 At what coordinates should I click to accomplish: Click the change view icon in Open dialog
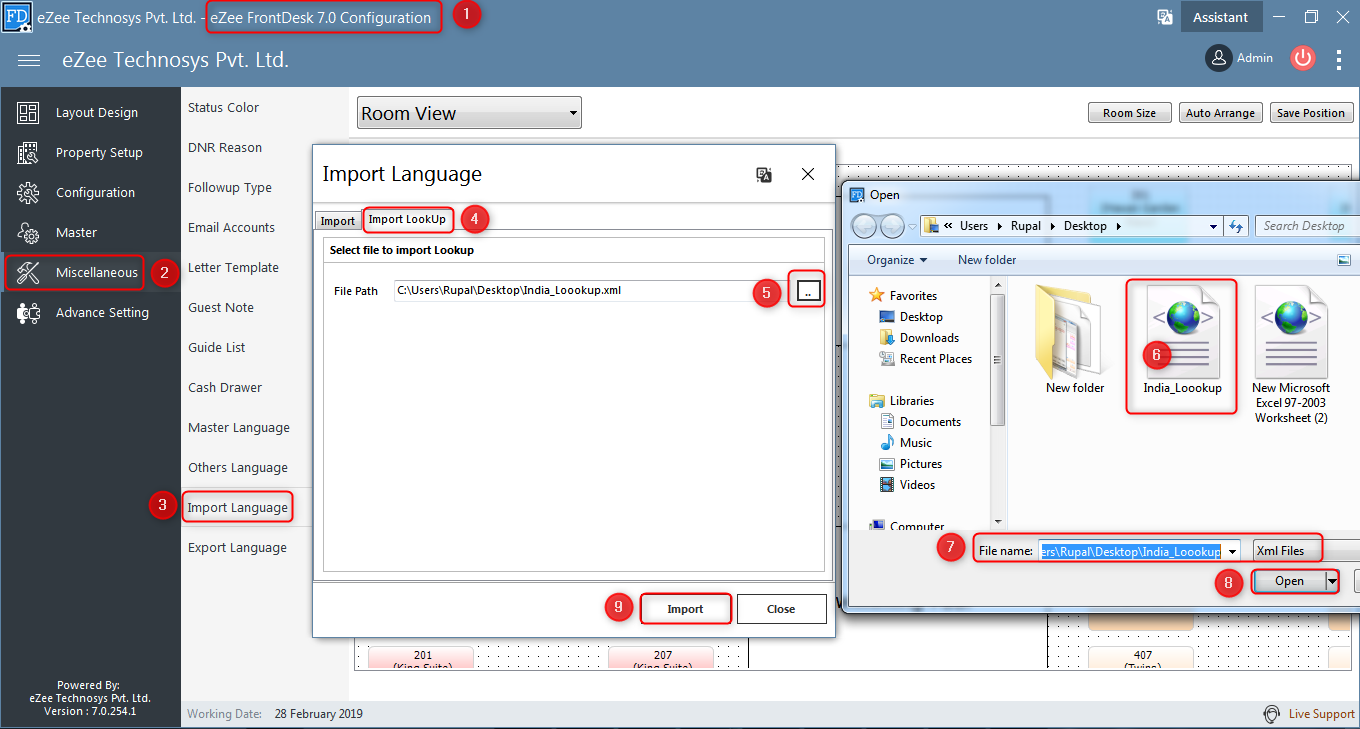point(1344,260)
